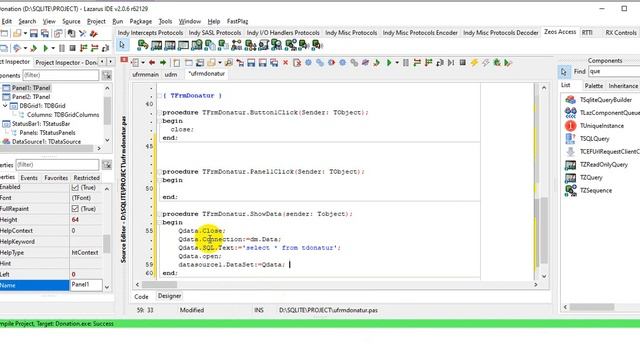Click the save icon in editor toolbar

tap(251, 62)
